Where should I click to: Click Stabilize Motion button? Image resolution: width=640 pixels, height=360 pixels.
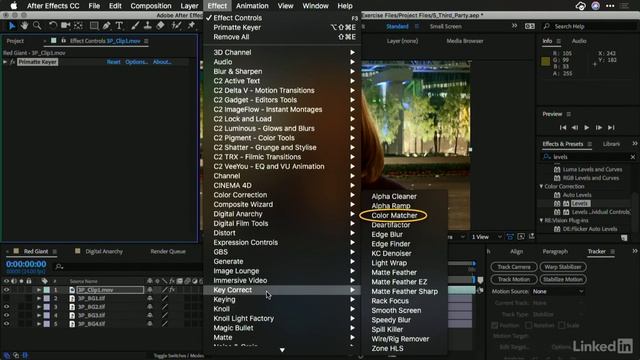point(563,280)
